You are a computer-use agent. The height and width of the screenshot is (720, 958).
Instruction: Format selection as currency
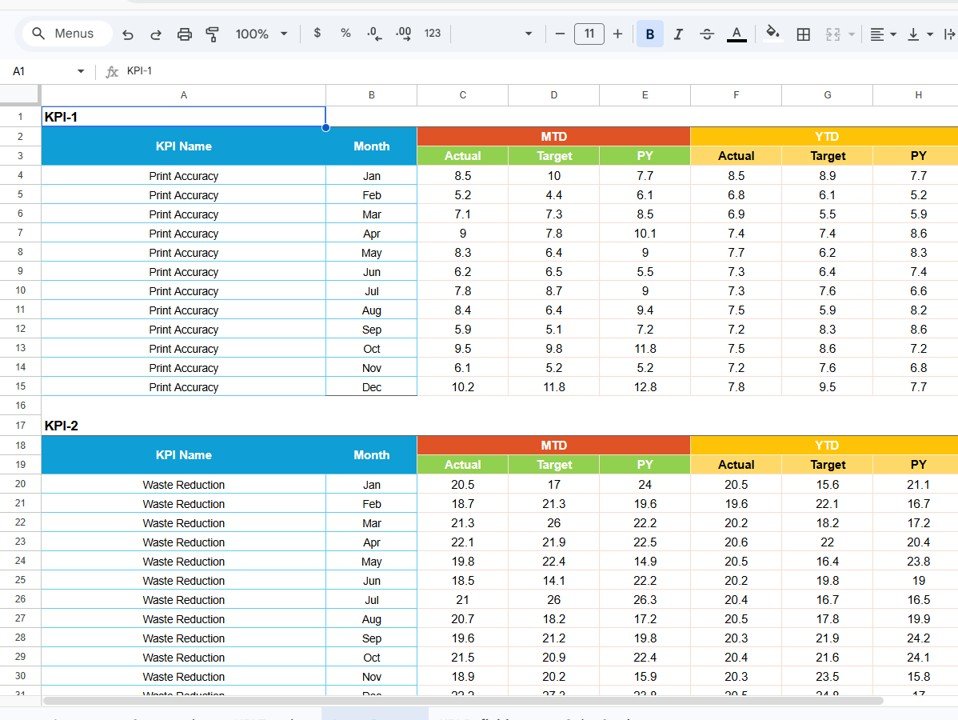317,33
